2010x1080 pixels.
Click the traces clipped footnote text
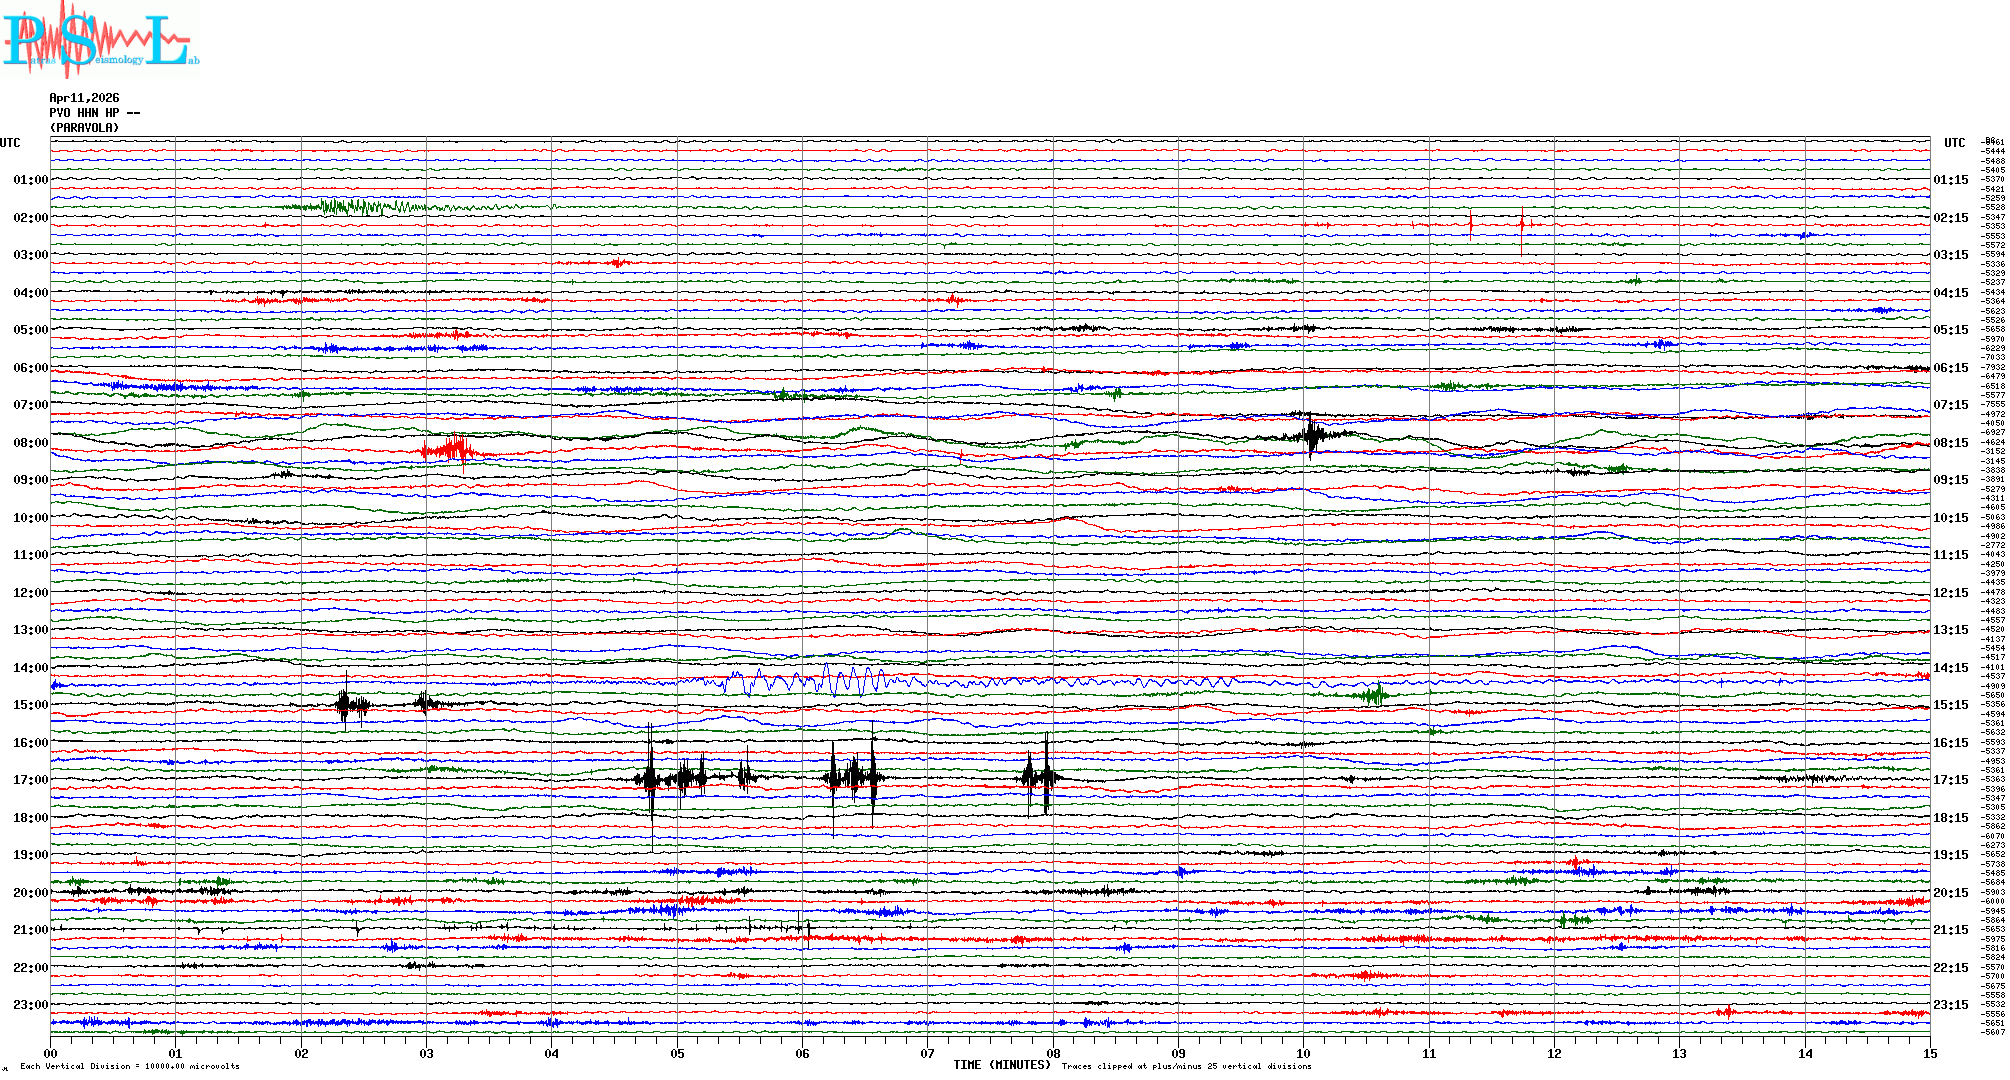pyautogui.click(x=1186, y=1066)
